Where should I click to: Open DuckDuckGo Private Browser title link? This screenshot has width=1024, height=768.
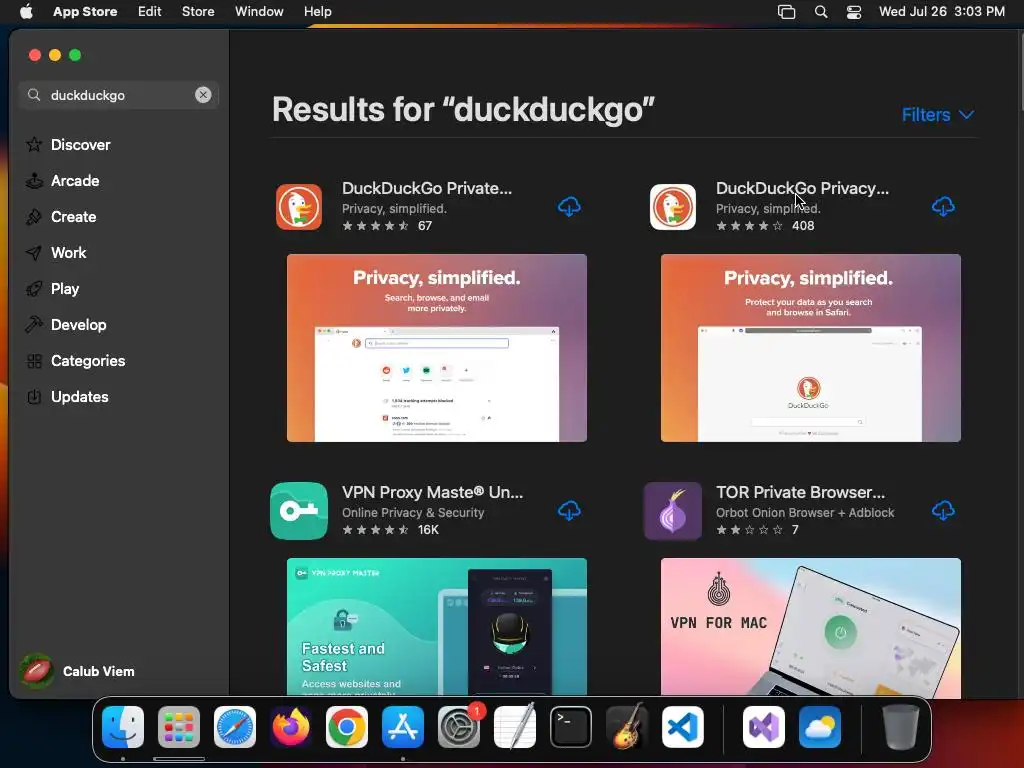427,188
